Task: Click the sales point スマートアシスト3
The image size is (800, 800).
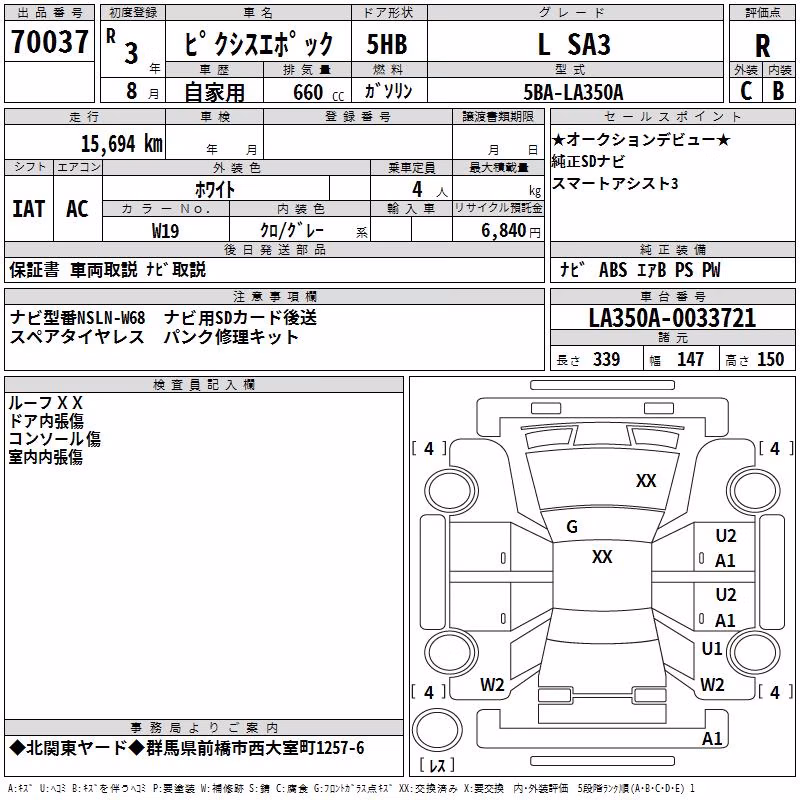Action: [x=615, y=183]
